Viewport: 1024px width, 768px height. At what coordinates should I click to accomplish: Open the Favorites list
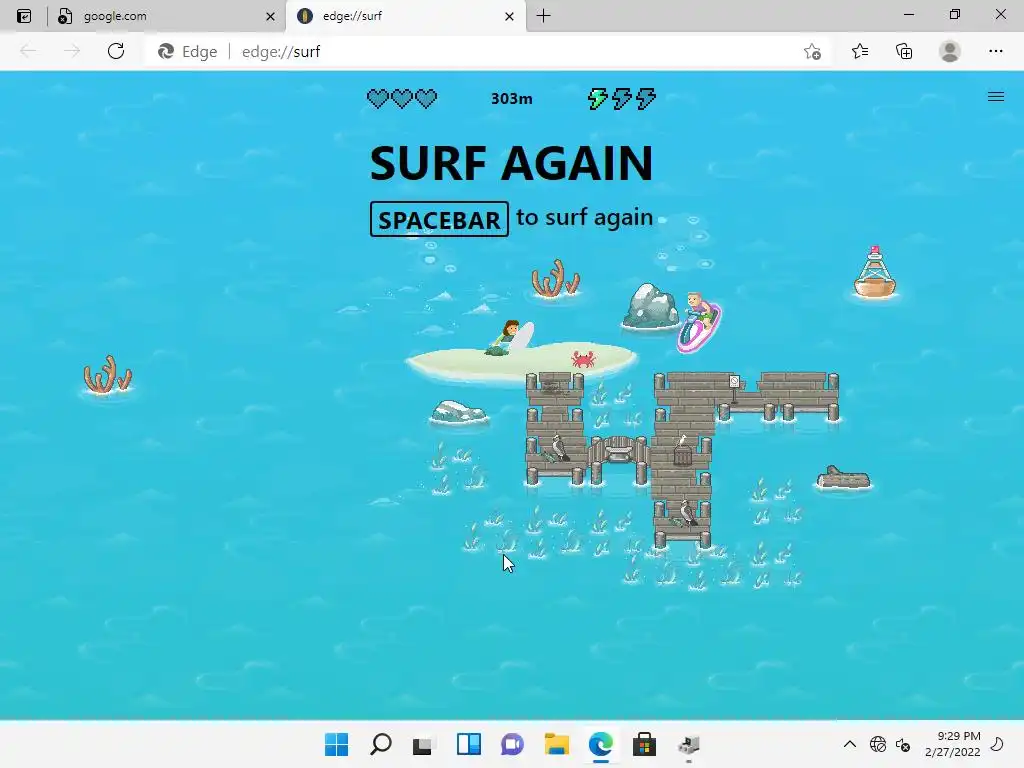click(x=860, y=51)
